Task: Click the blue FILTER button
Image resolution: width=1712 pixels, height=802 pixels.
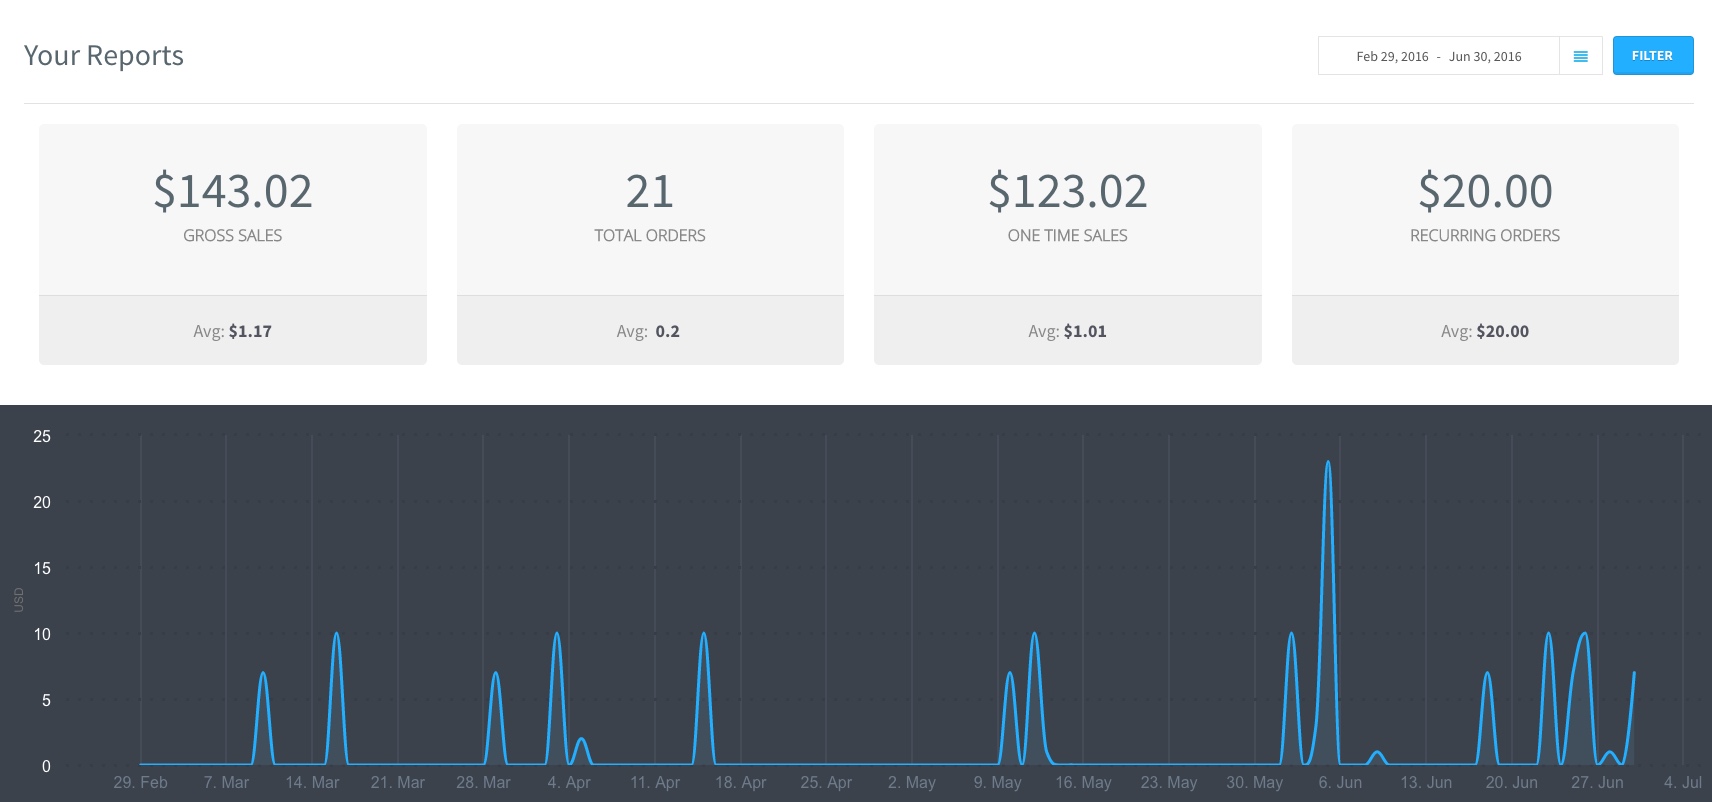Action: 1652,56
